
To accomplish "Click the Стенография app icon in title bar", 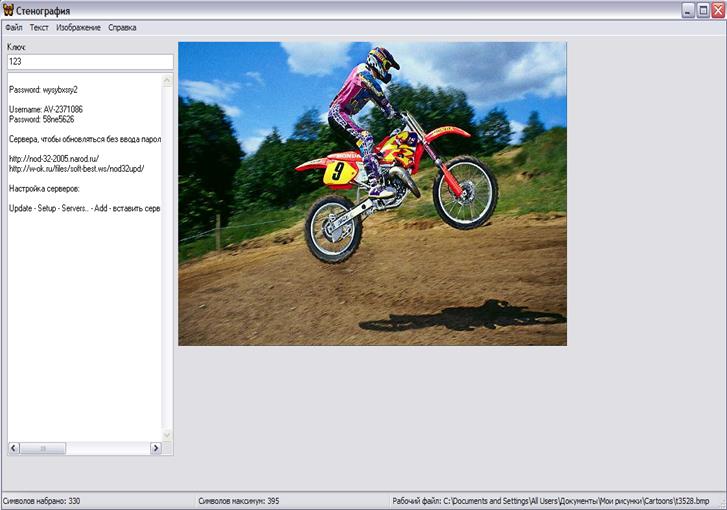I will tap(9, 10).
